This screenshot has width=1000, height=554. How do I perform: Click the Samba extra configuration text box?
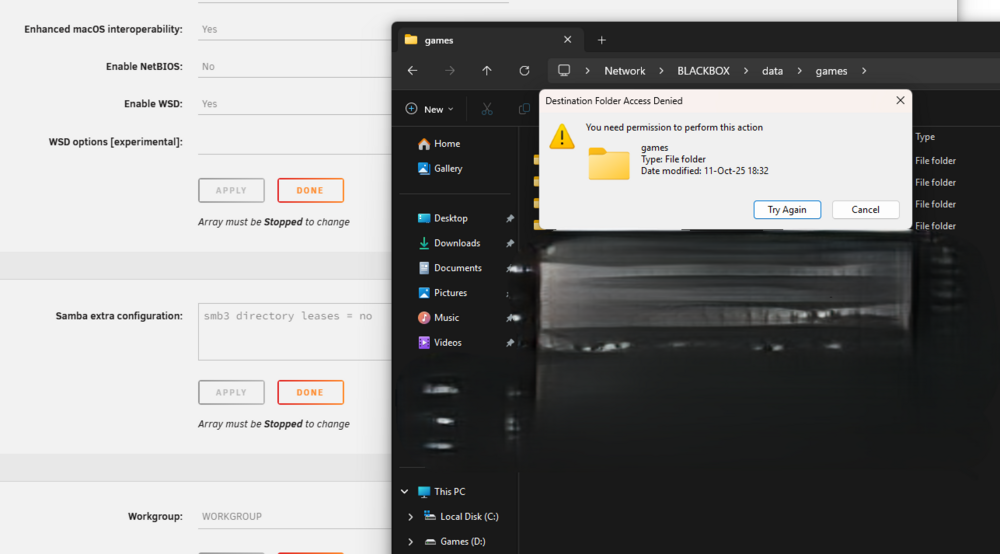[295, 332]
